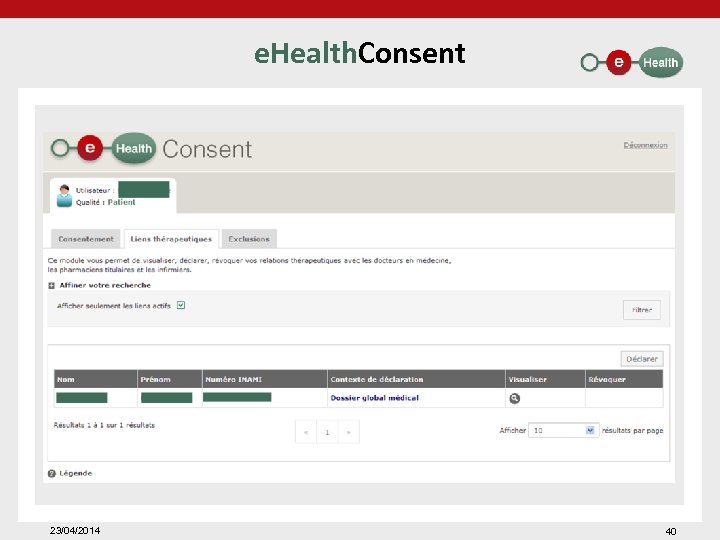Open the Exclusions tab
This screenshot has height=540, width=720.
click(249, 239)
